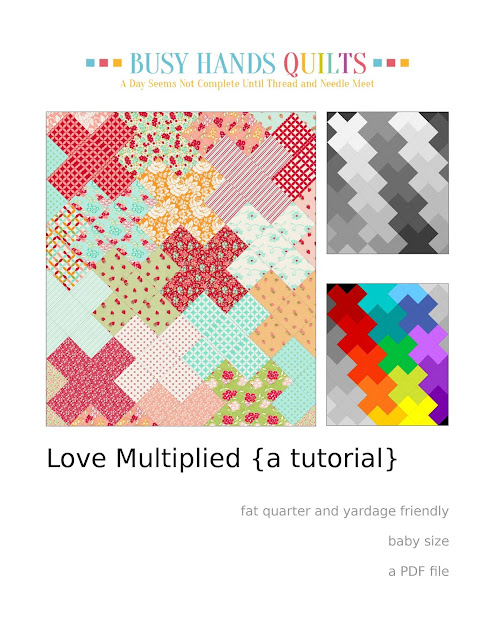Click the fat quarter and yardage friendly text
495x640 pixels.
click(344, 511)
